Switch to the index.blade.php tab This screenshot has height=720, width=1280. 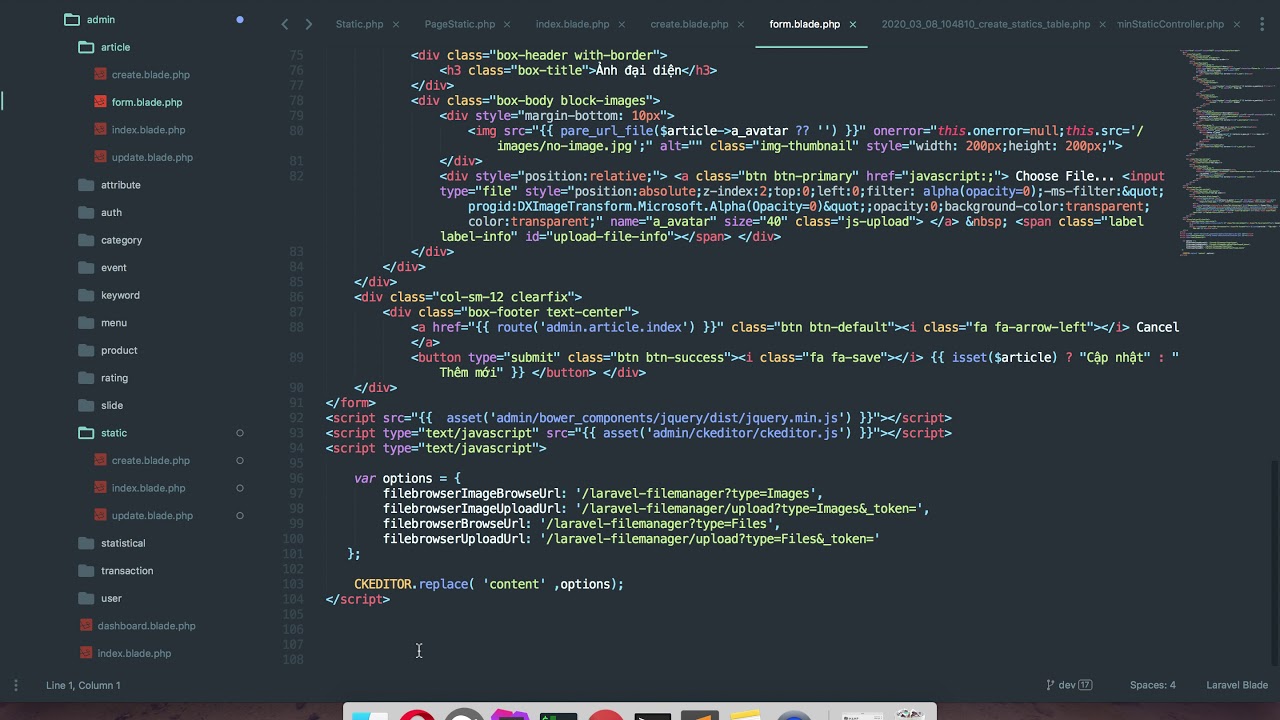click(573, 24)
